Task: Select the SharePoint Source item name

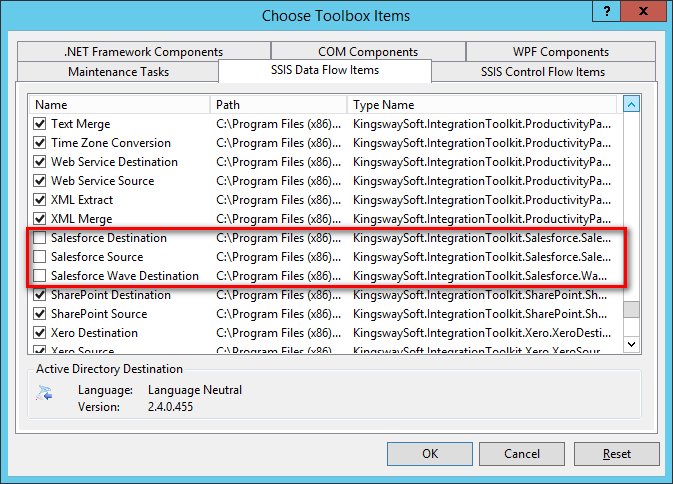Action: (x=99, y=314)
